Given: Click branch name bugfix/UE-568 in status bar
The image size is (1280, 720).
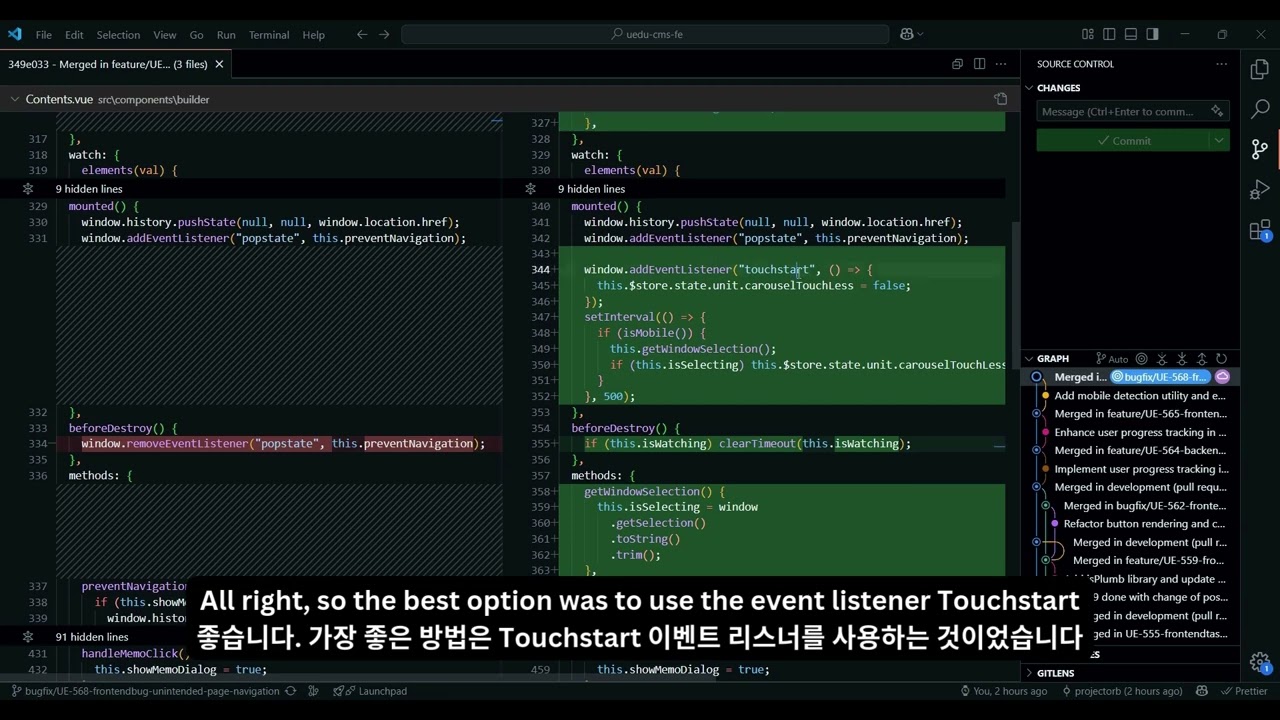Looking at the screenshot, I should (145, 691).
